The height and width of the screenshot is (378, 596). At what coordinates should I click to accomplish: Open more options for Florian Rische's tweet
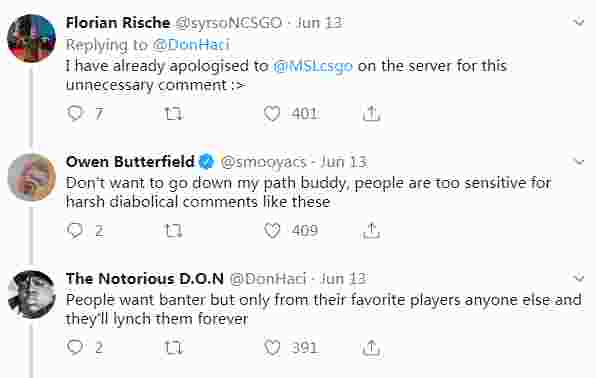click(x=579, y=22)
